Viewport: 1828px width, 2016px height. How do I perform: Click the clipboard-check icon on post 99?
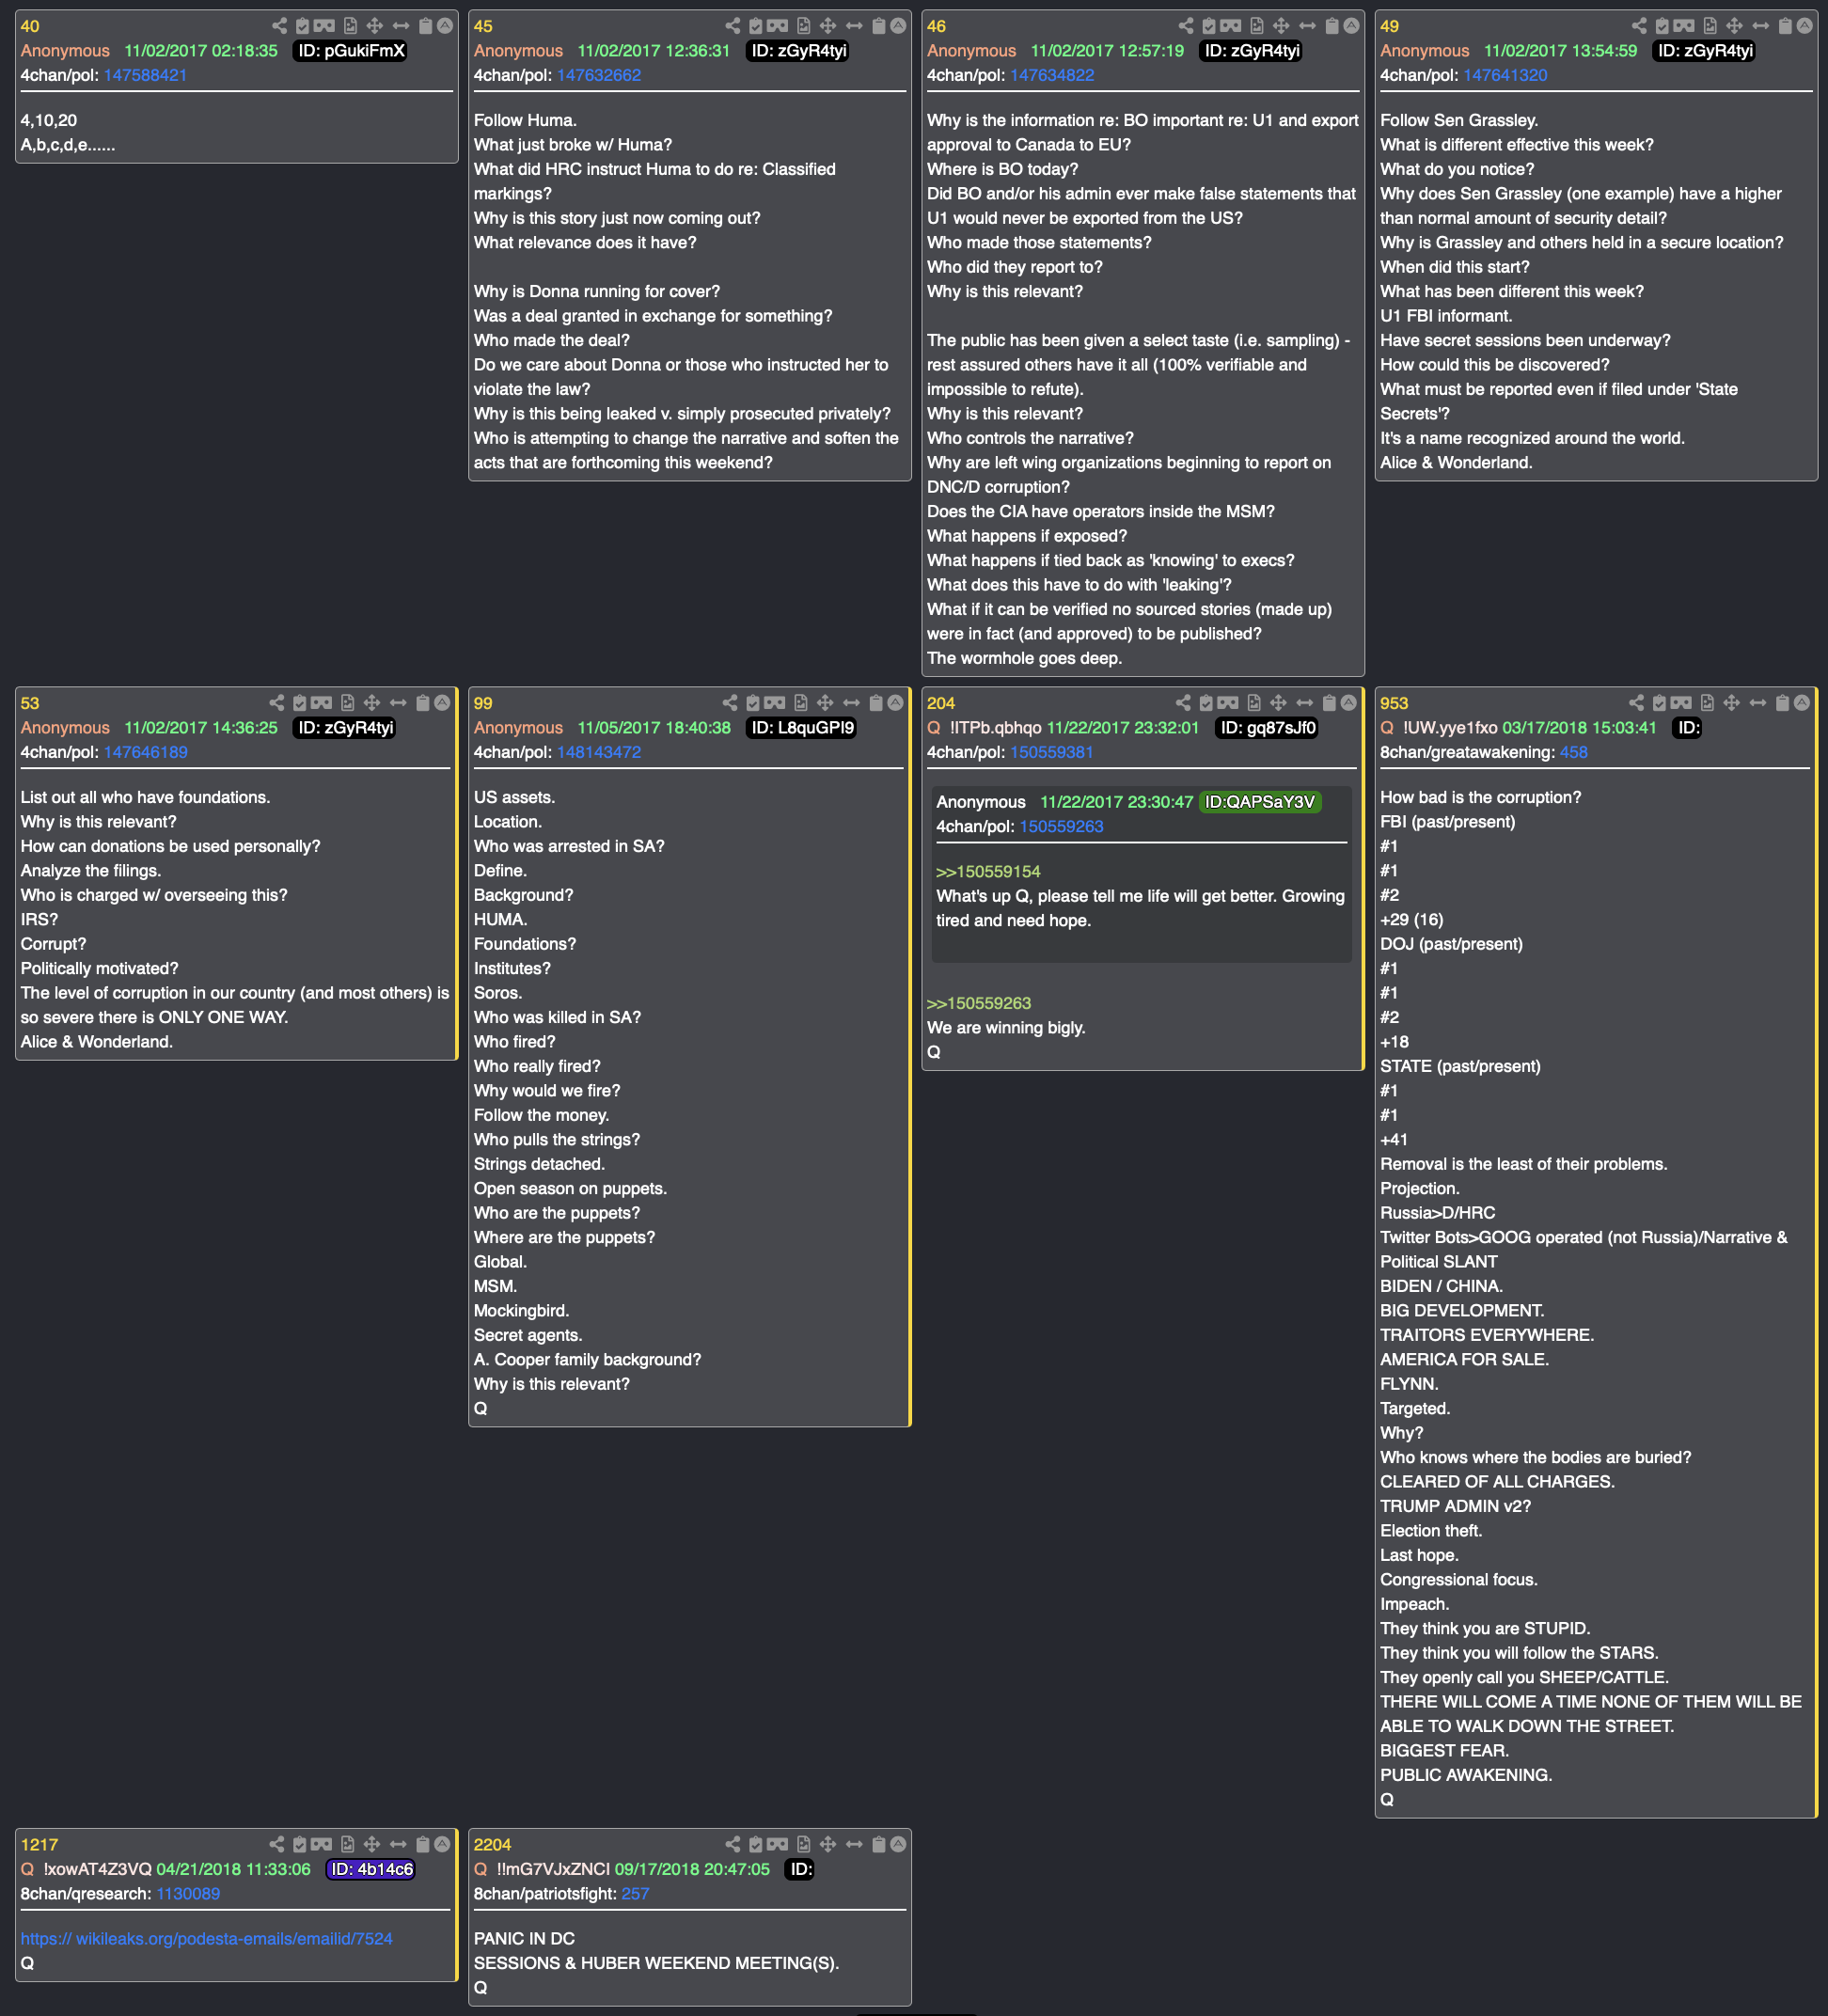coord(752,703)
